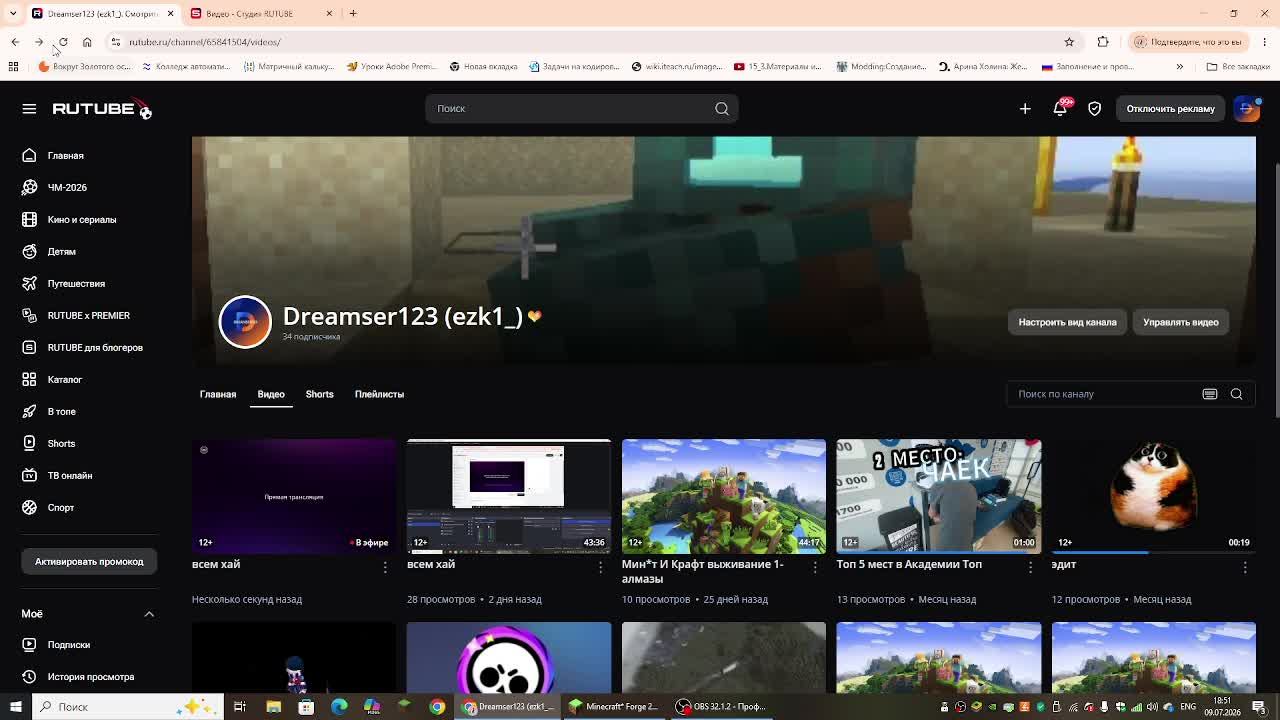Switch to the channel Главная tab
Screen dimensions: 1280x720
tap(218, 394)
